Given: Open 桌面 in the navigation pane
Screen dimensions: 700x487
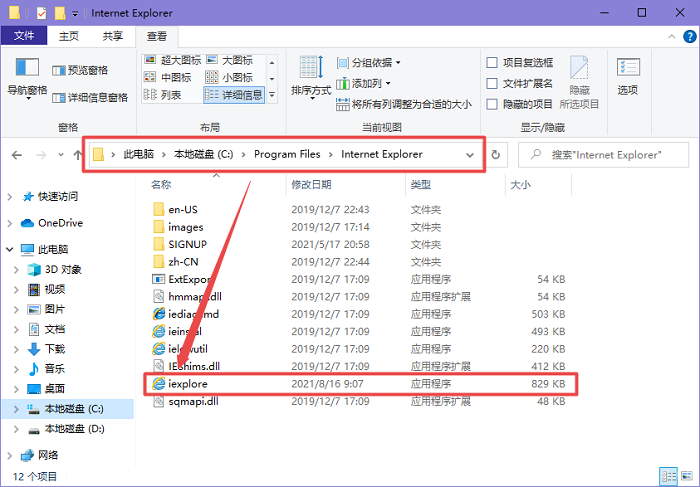Looking at the screenshot, I should tap(55, 388).
